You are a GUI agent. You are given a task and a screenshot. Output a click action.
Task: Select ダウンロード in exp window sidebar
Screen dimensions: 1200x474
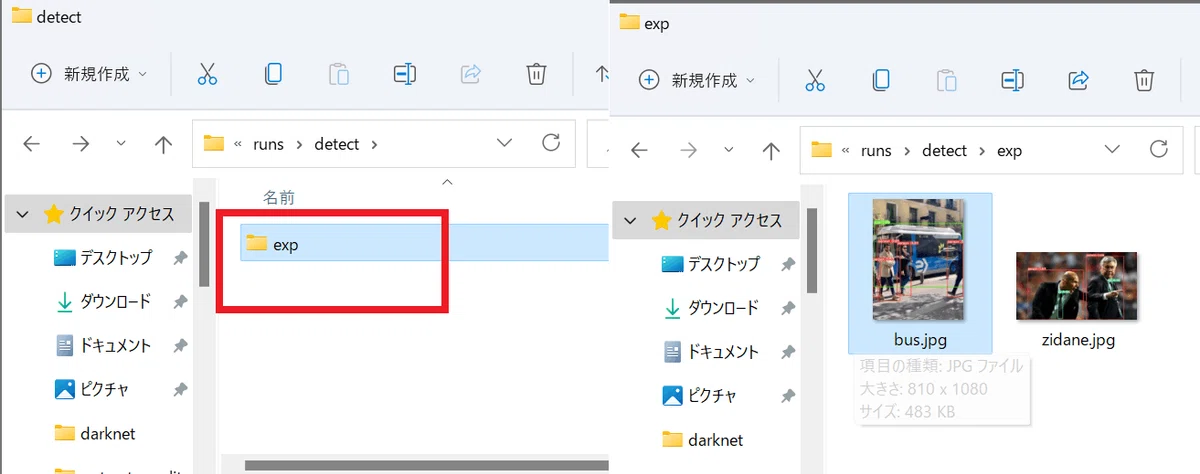point(710,308)
